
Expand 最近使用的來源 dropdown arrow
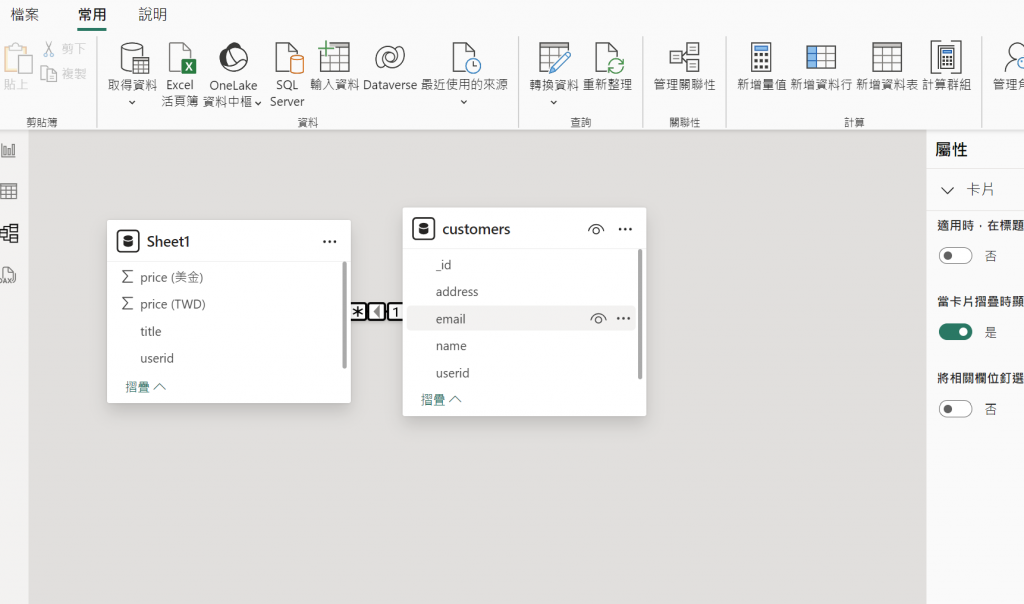point(464,102)
